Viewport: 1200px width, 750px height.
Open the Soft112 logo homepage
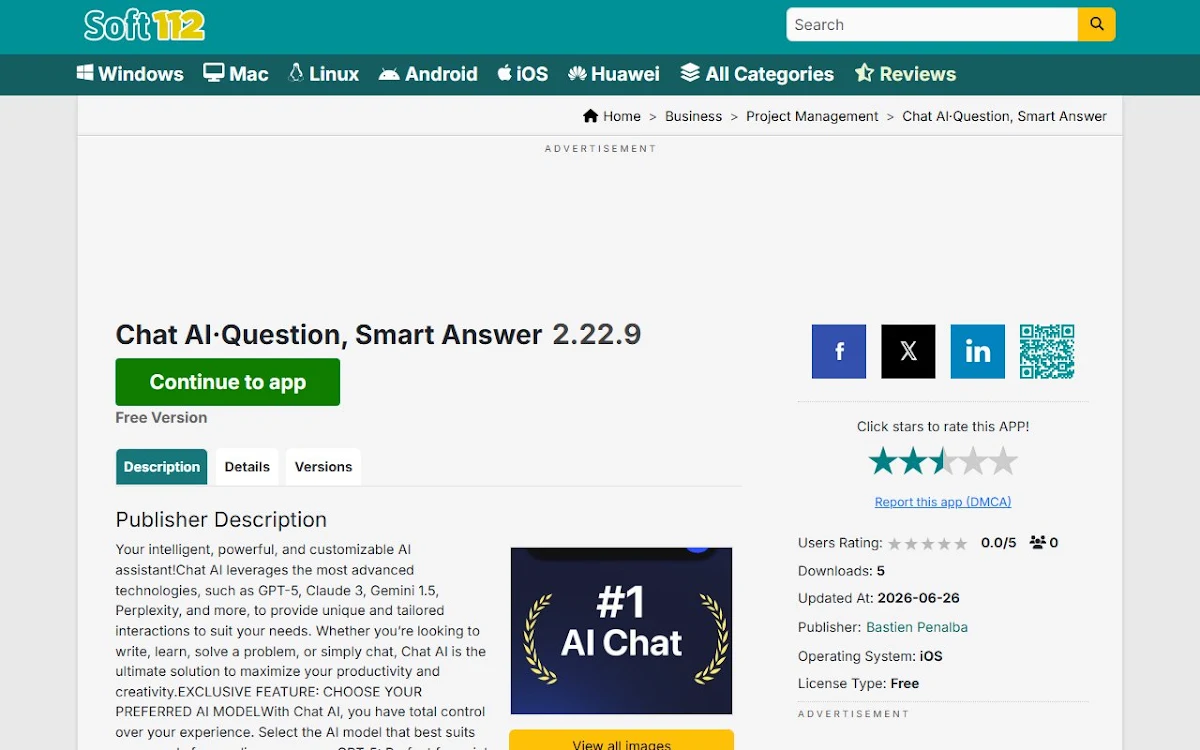pos(144,24)
